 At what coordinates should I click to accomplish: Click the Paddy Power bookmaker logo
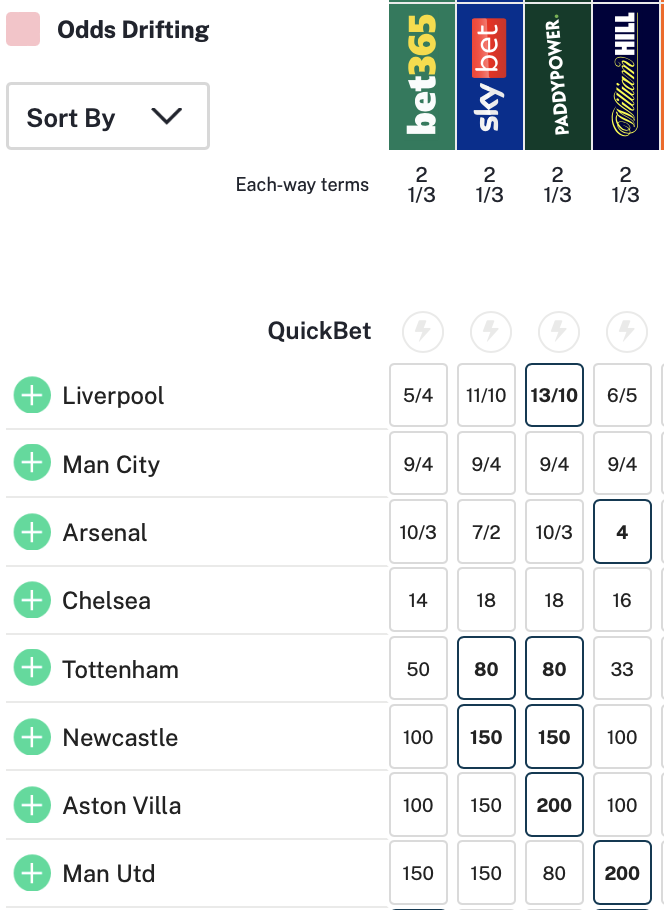pyautogui.click(x=558, y=75)
